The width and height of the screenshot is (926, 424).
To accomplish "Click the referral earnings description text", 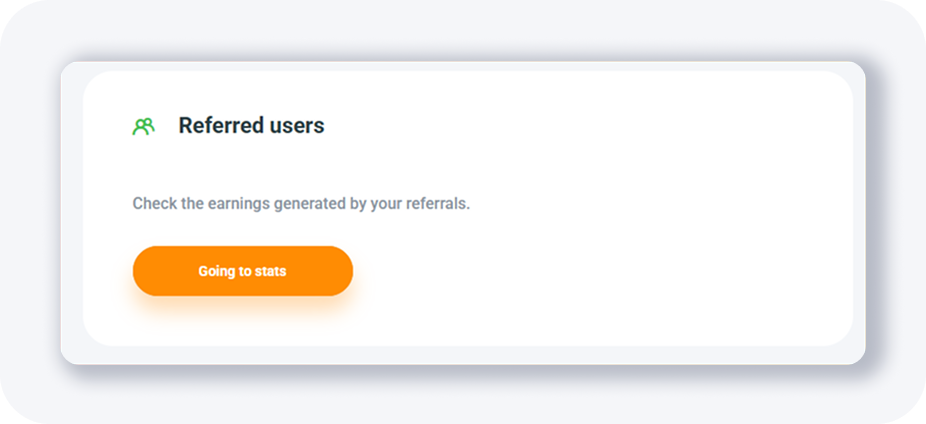I will click(x=300, y=204).
